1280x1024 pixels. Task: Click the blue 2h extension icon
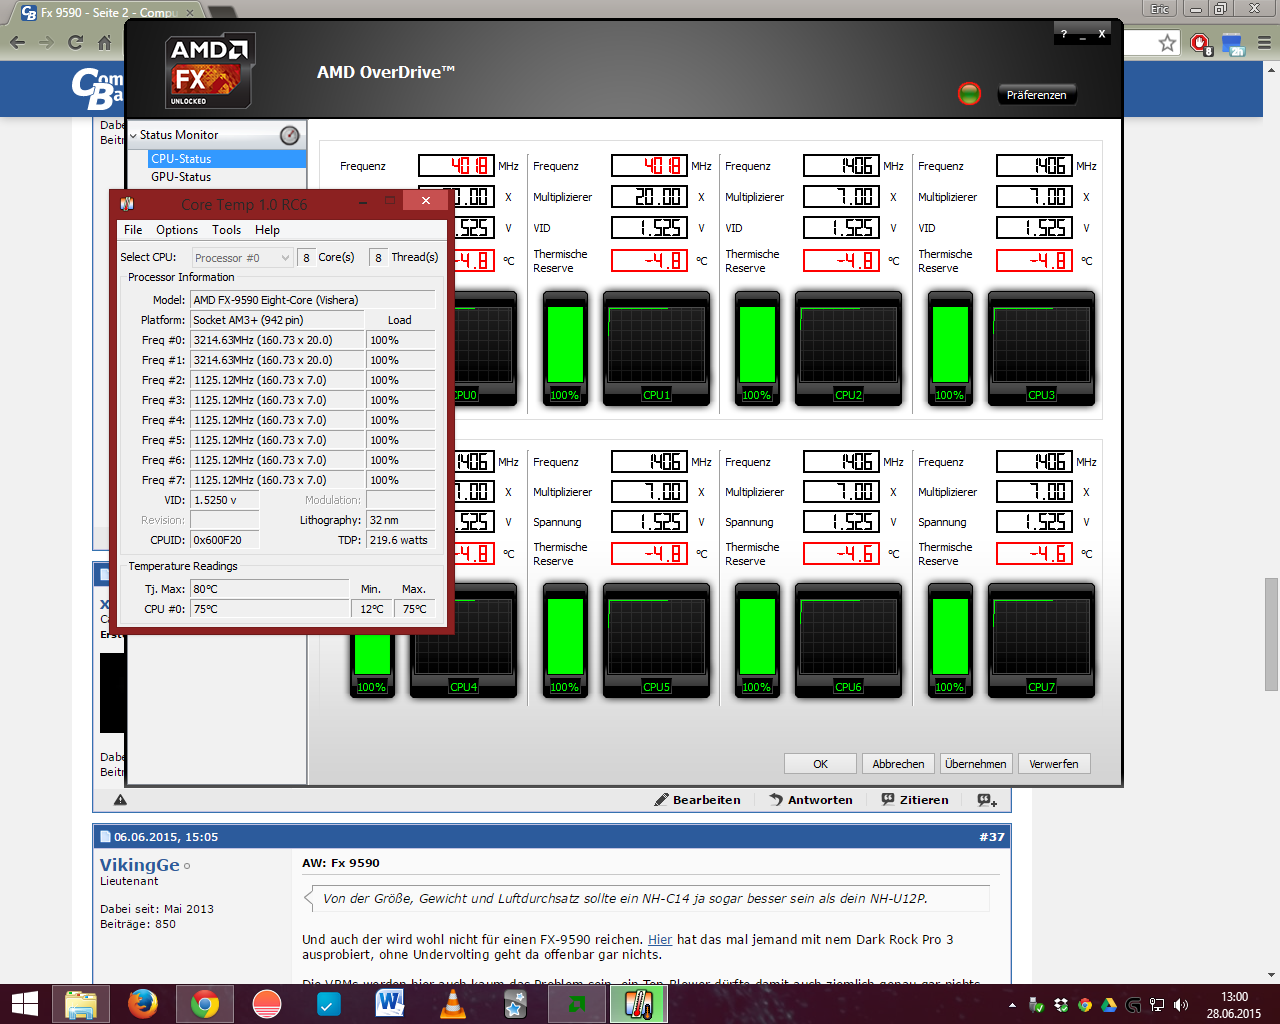click(x=1233, y=44)
